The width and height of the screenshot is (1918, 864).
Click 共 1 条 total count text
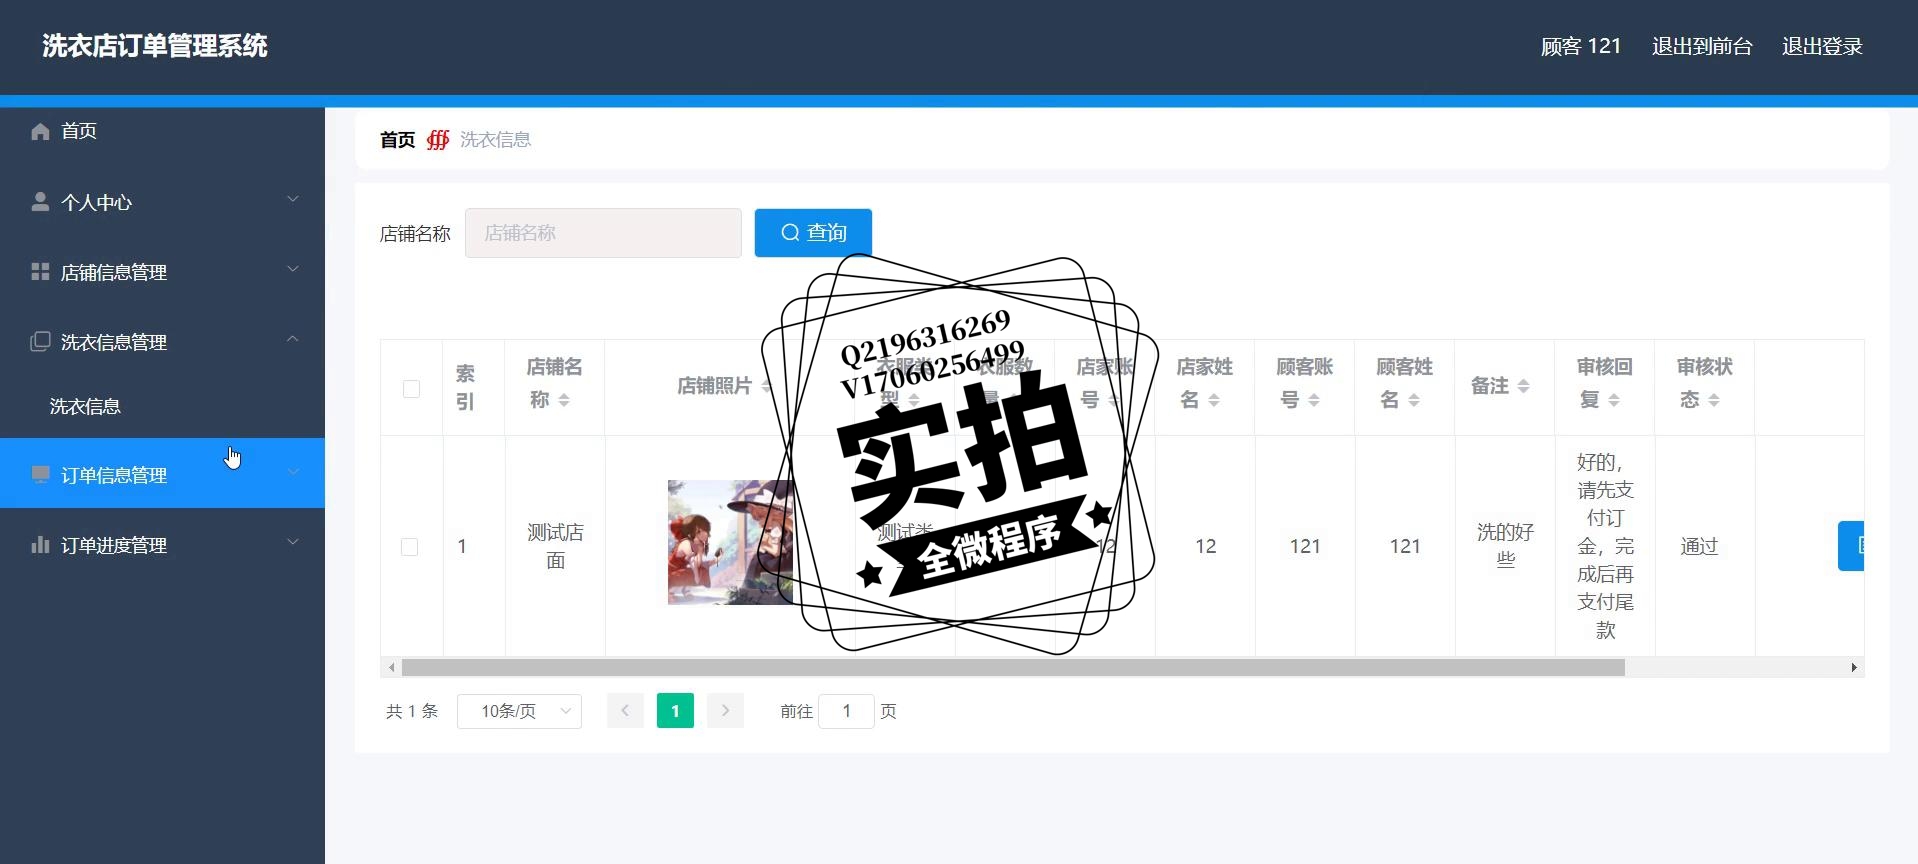tap(412, 711)
